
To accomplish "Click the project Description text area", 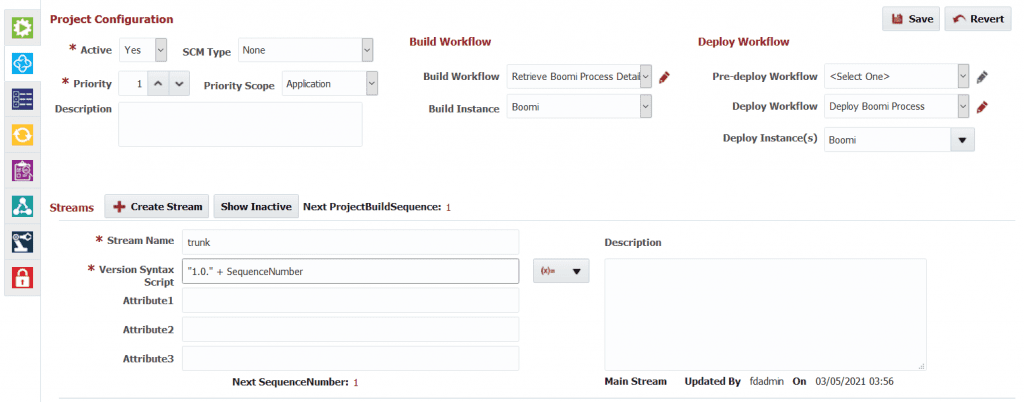I will pos(240,124).
